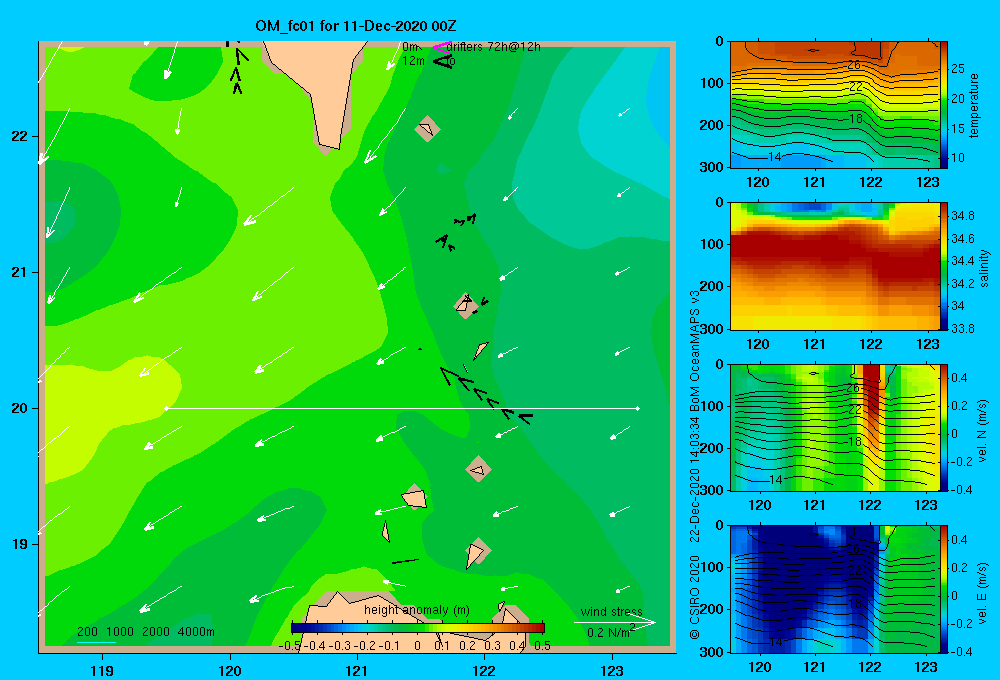Click latitude label 20 on main map

pyautogui.click(x=20, y=408)
